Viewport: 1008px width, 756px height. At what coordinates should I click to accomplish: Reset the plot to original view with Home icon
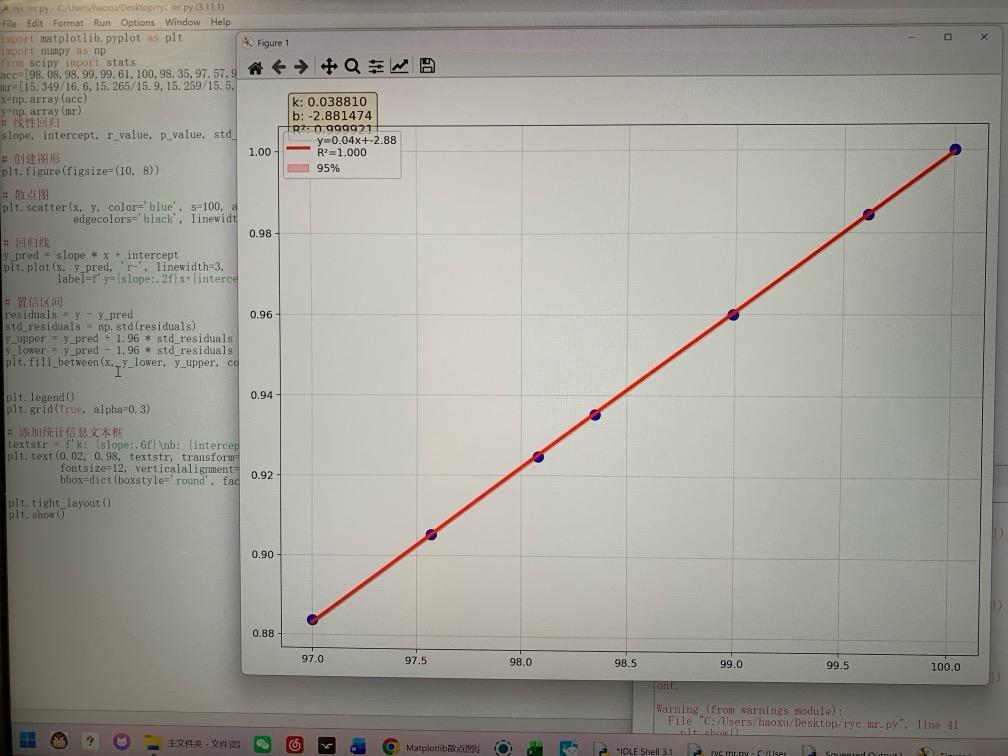pos(255,68)
